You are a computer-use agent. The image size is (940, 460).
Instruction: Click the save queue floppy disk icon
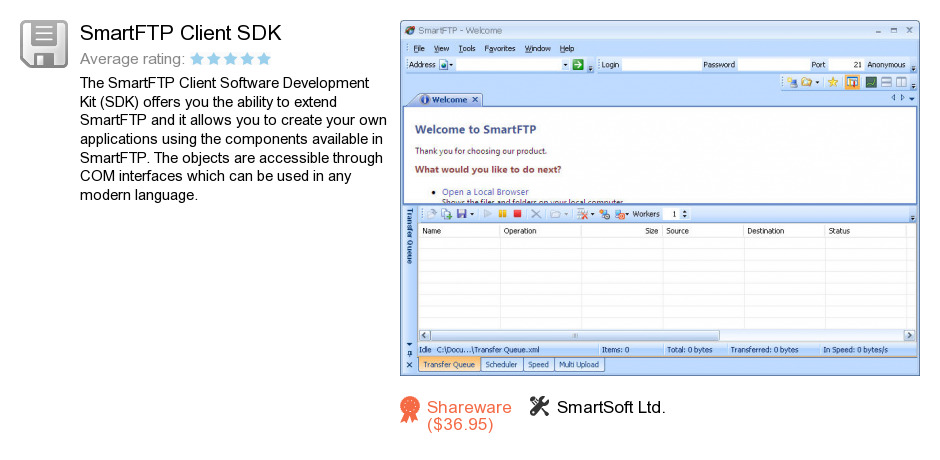coord(462,214)
